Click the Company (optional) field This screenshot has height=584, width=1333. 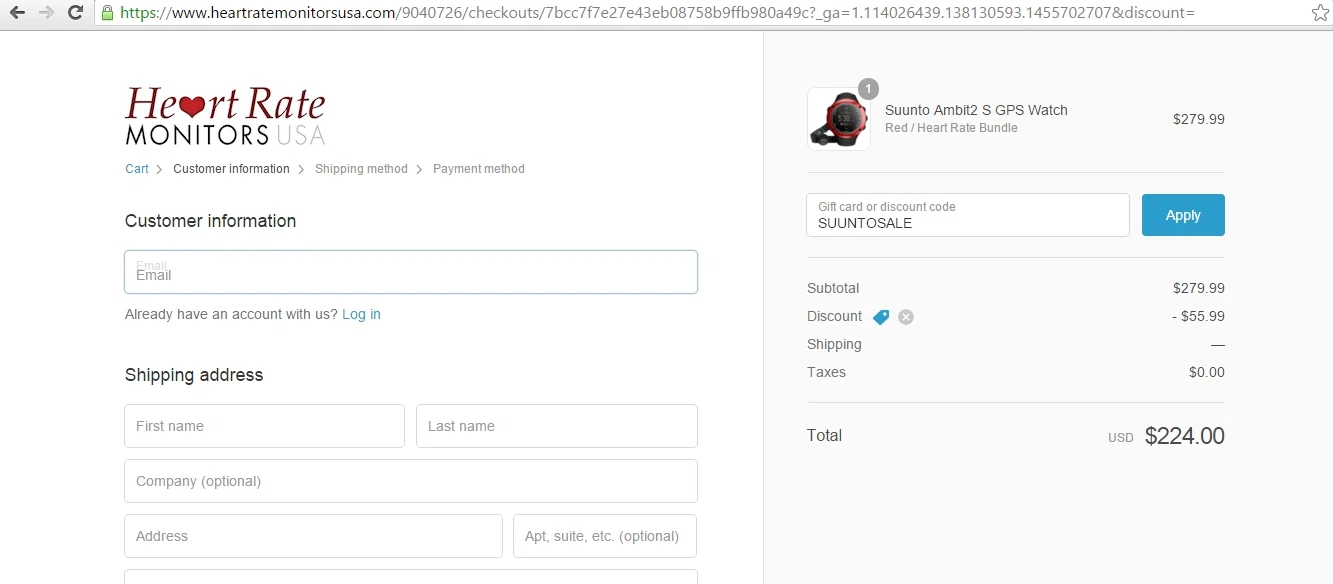[411, 481]
